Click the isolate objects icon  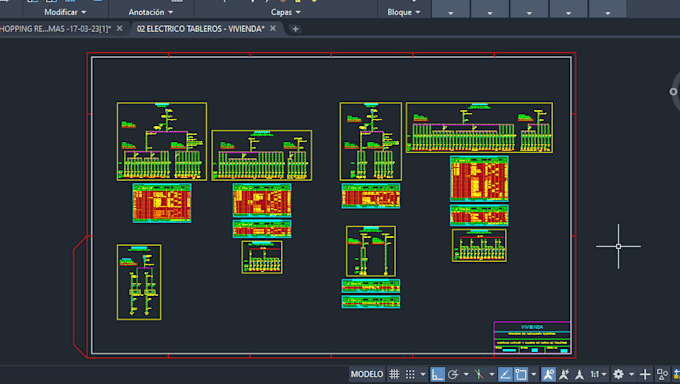tap(662, 374)
